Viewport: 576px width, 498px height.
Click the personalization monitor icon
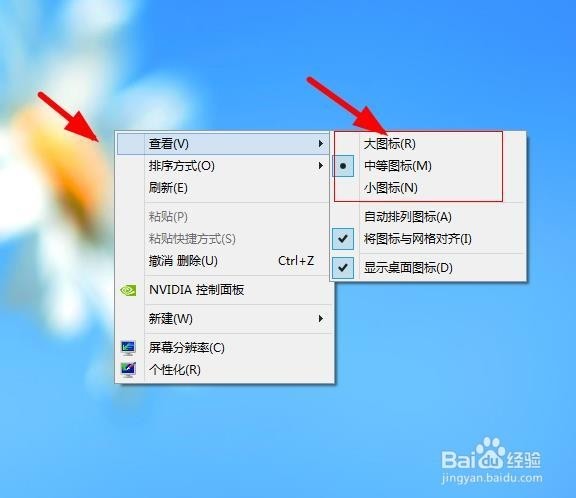[128, 369]
